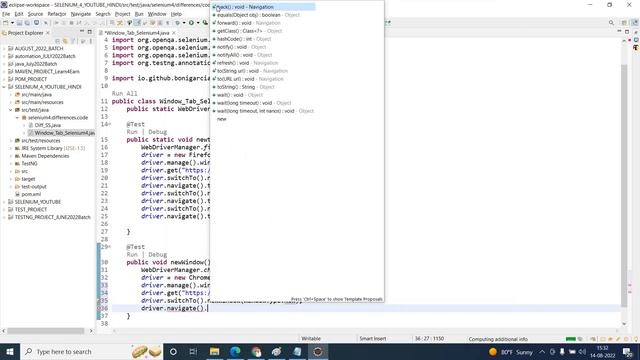Expand Maven Dependencies node

click(x=11, y=156)
